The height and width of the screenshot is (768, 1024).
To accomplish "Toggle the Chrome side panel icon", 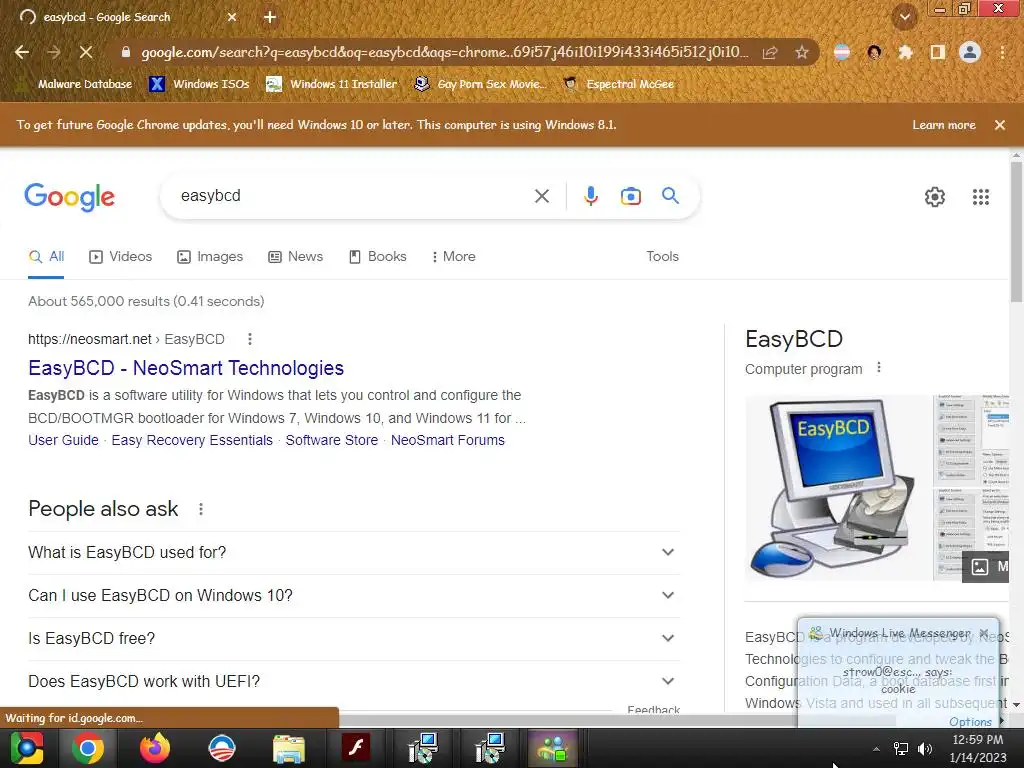I will point(938,52).
